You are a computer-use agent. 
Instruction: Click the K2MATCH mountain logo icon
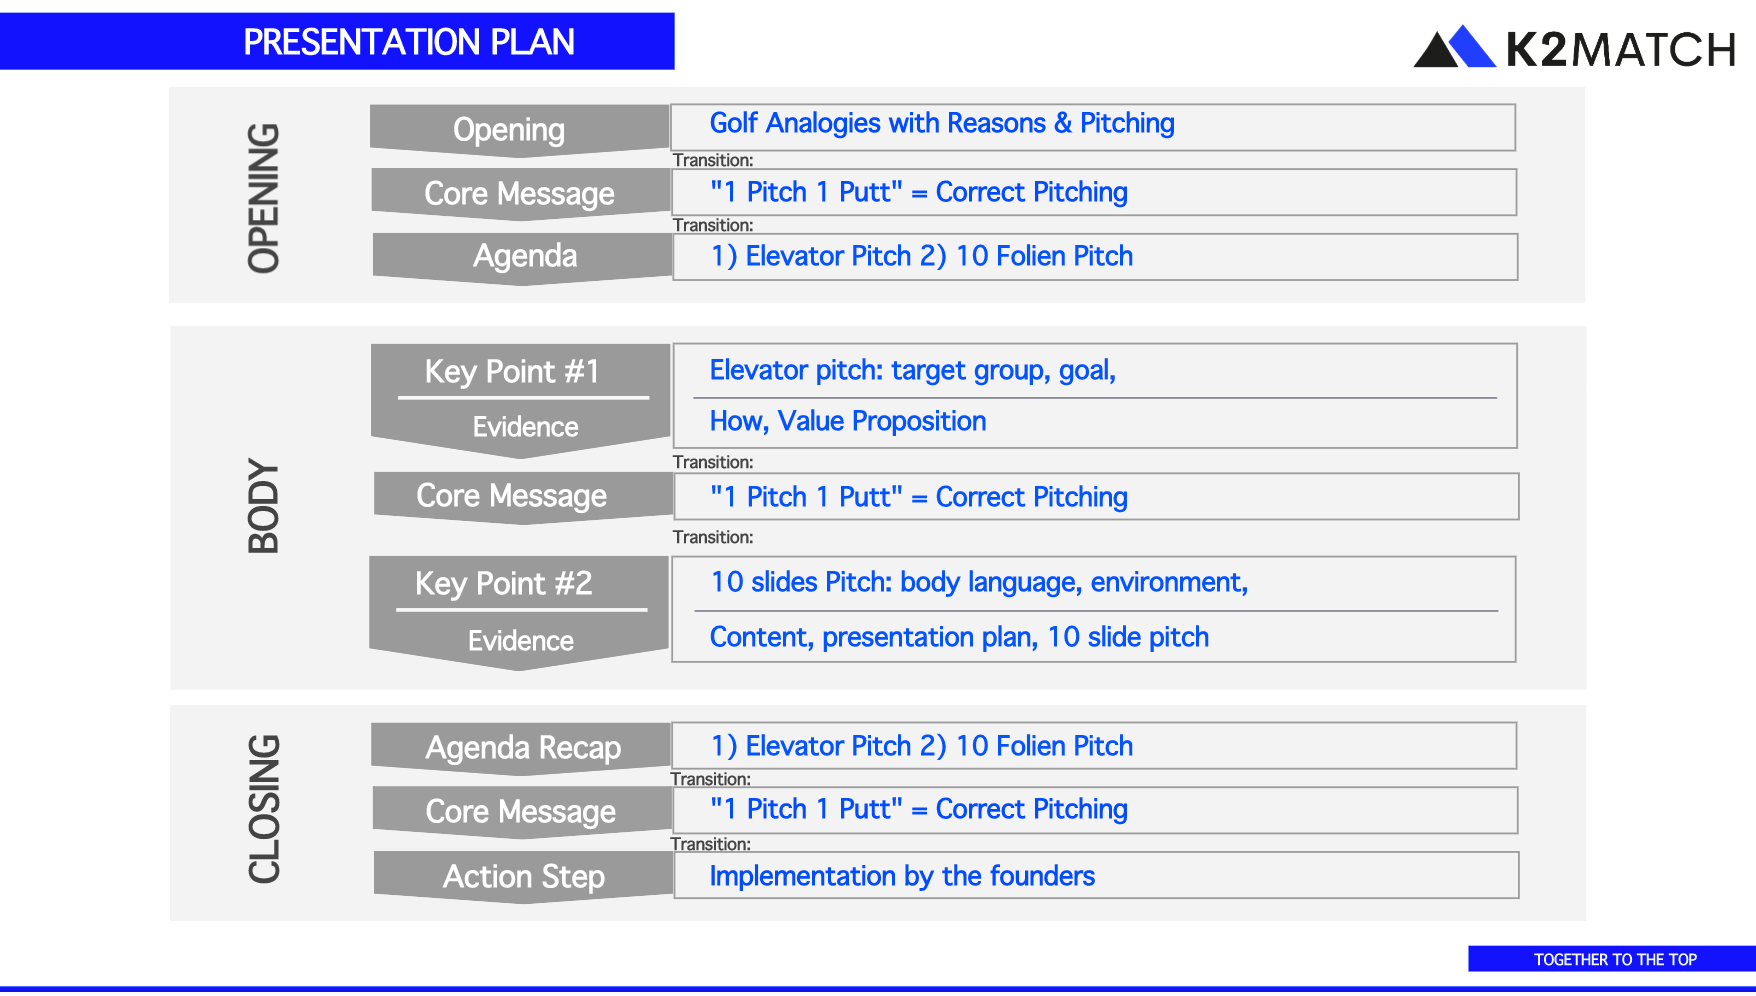click(1454, 46)
